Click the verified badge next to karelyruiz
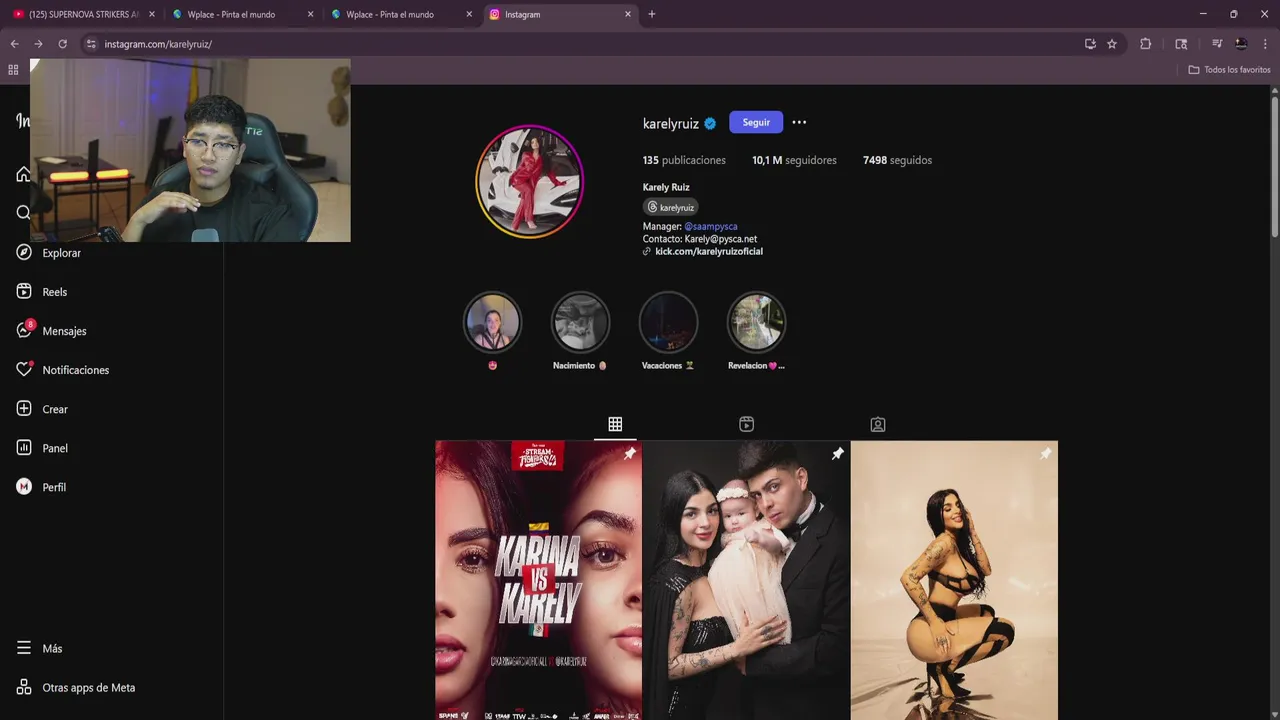This screenshot has height=720, width=1280. [710, 123]
